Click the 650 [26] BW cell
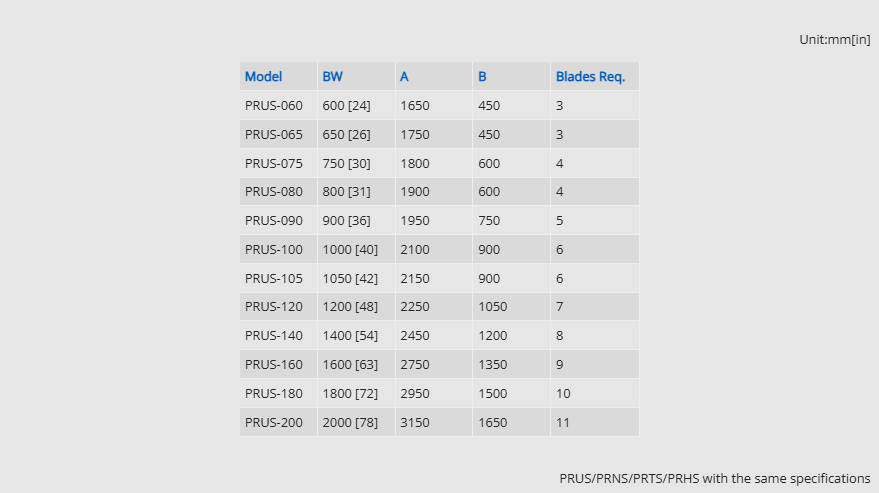The width and height of the screenshot is (879, 493). click(x=346, y=134)
